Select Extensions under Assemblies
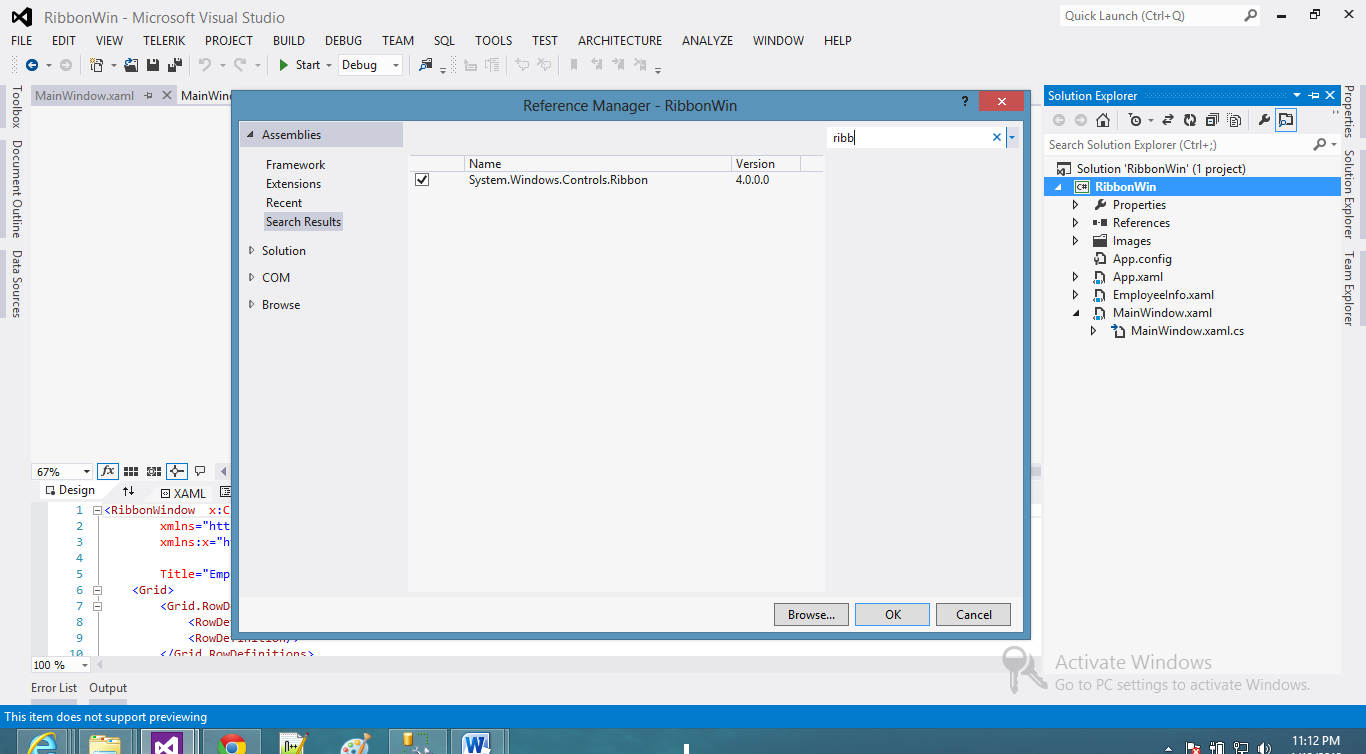 (294, 184)
